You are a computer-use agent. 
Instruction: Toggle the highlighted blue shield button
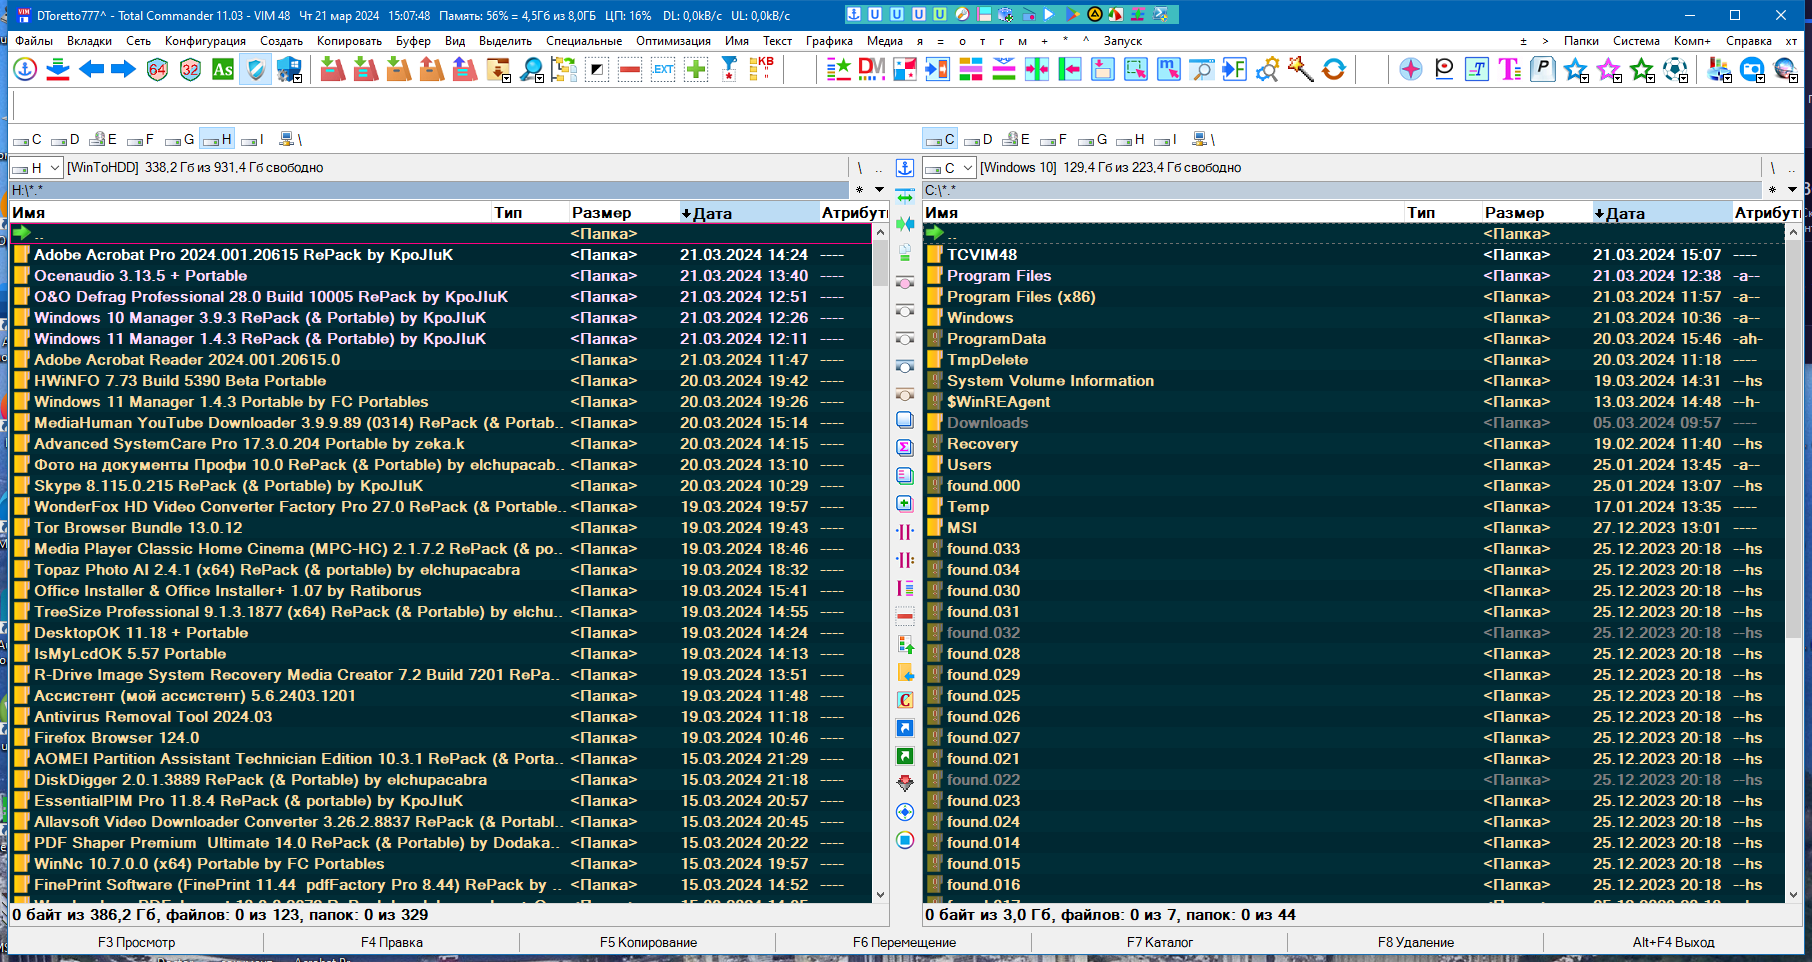[x=256, y=69]
